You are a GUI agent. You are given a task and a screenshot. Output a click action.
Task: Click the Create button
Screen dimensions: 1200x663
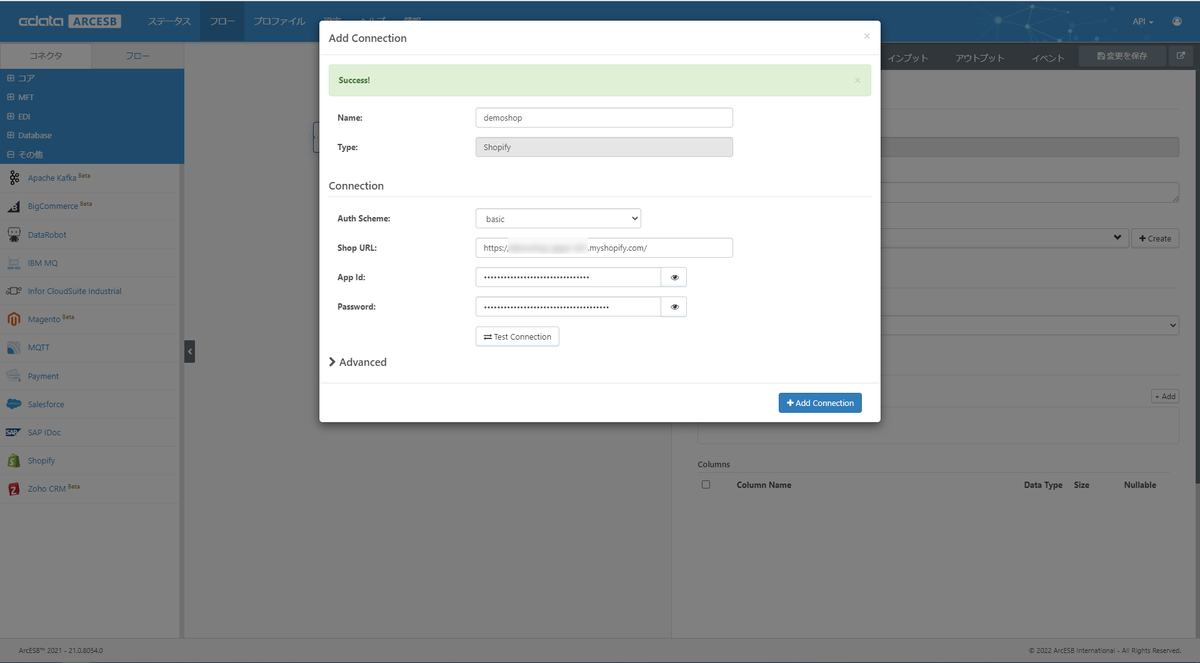(x=1155, y=239)
